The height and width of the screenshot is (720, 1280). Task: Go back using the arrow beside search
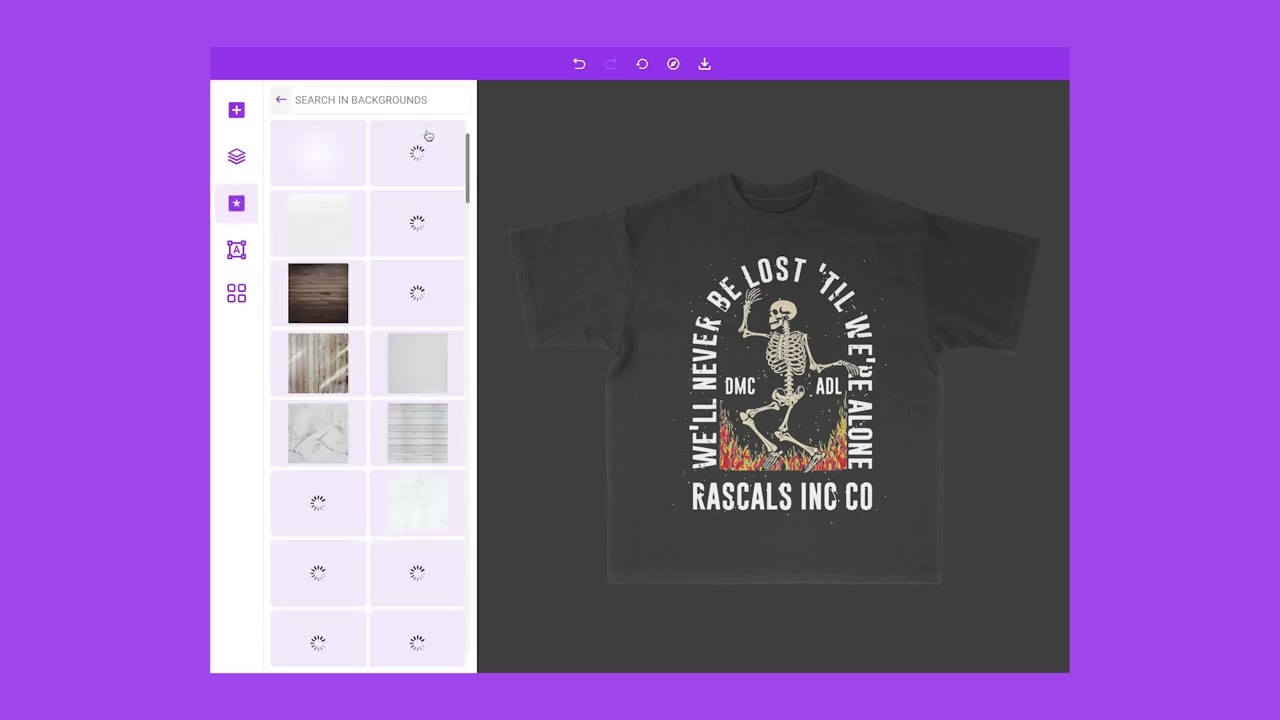point(281,99)
